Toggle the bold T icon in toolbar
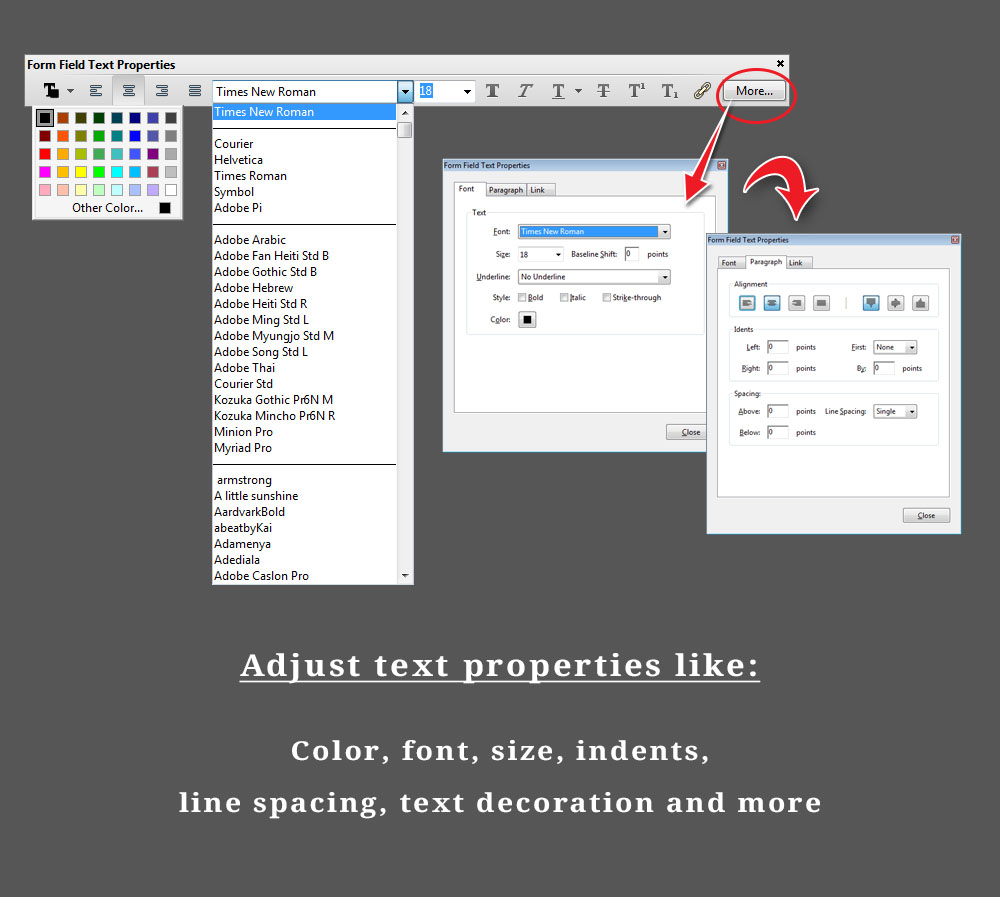 492,91
